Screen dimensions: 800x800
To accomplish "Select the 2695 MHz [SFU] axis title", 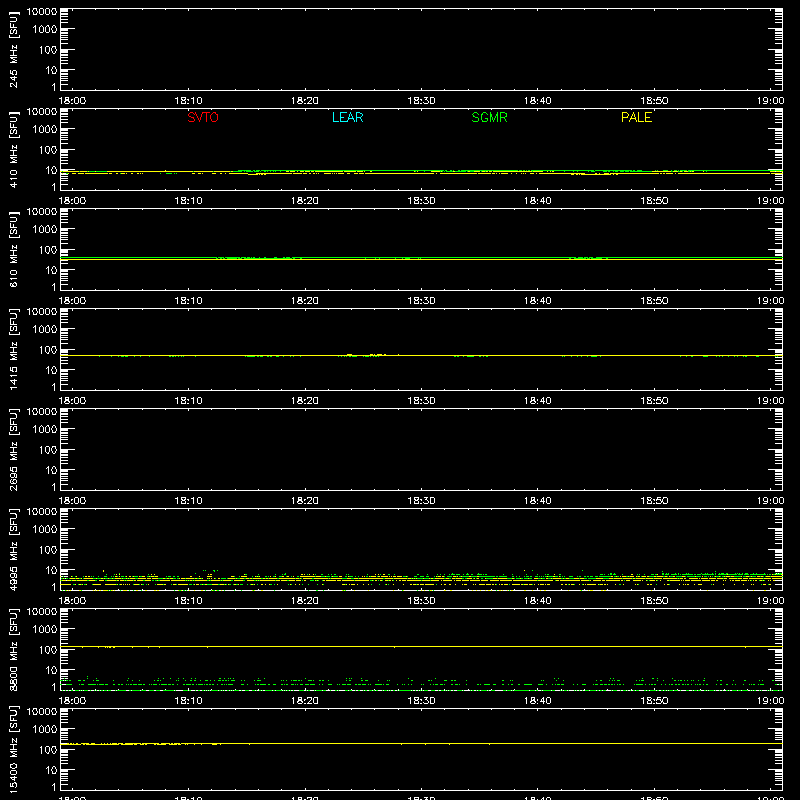I will tap(14, 449).
